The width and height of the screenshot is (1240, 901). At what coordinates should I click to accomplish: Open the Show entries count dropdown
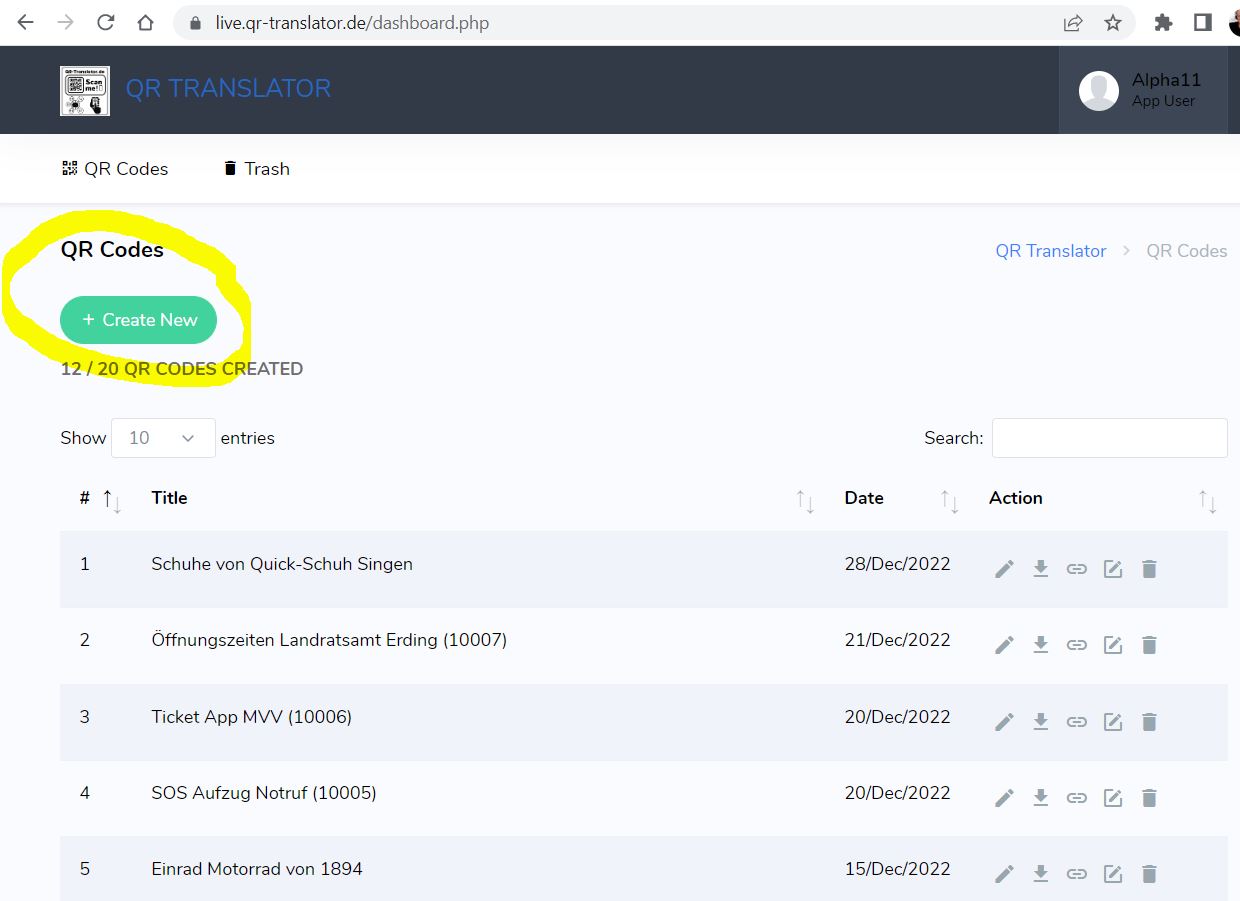click(x=163, y=438)
